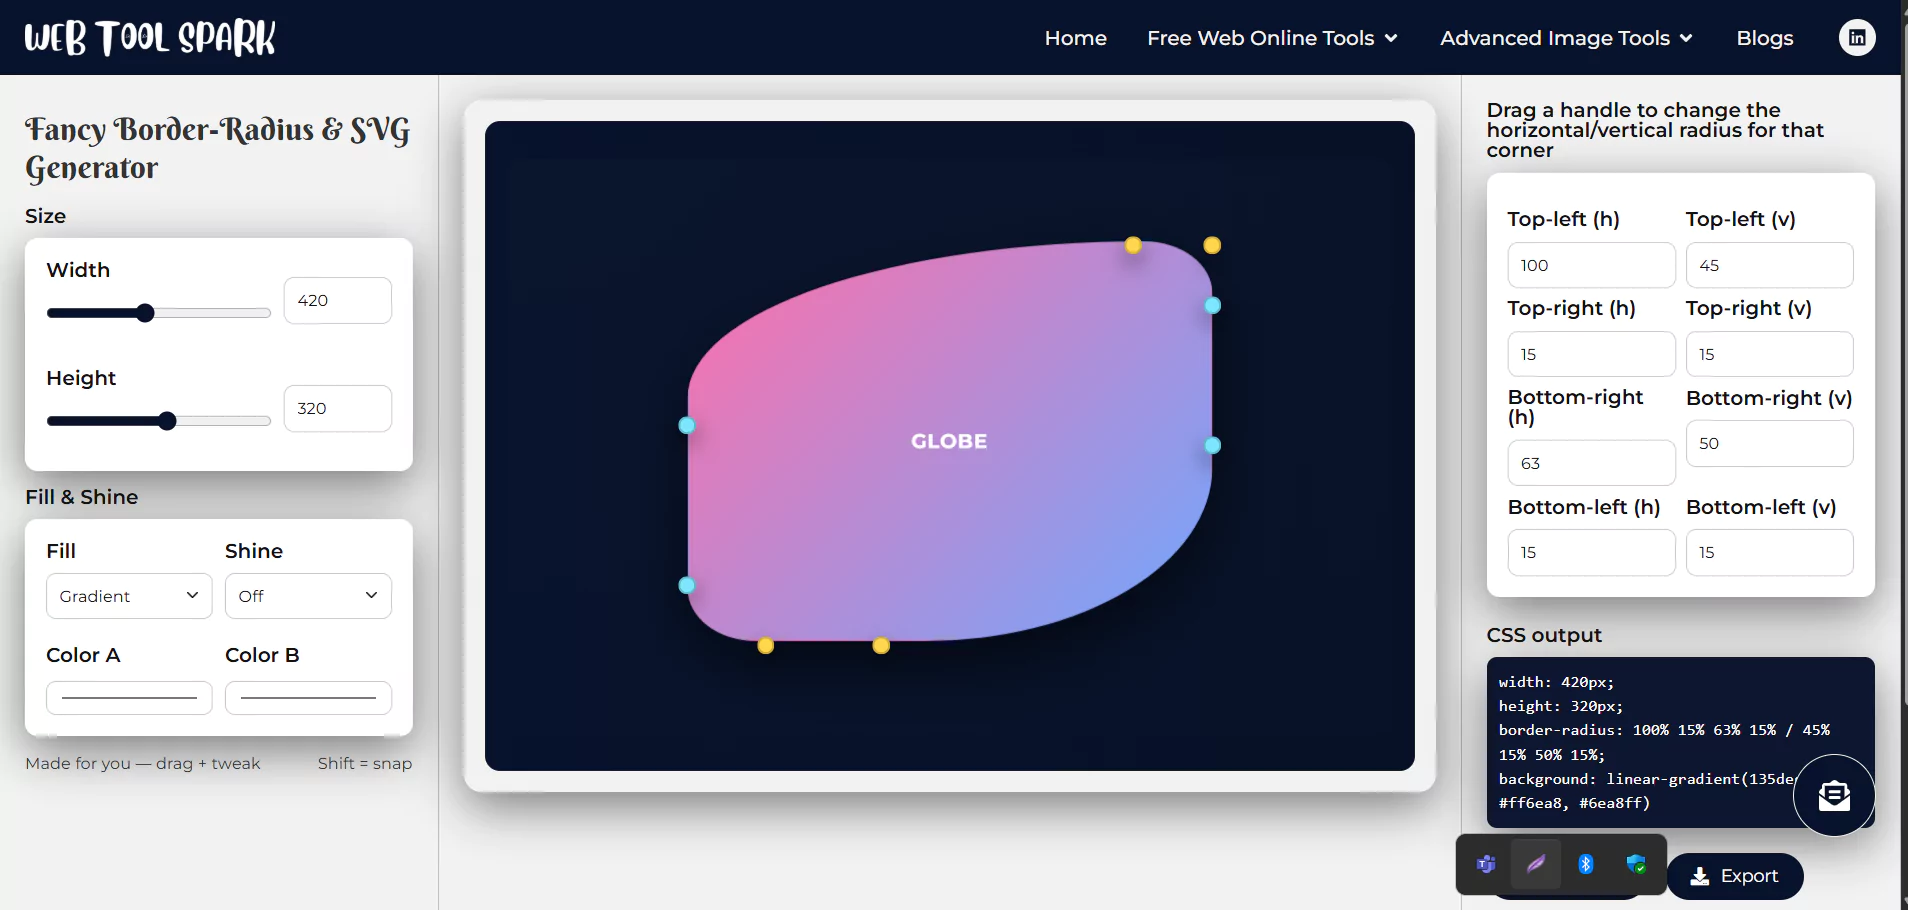1908x910 pixels.
Task: Go to the Home menu item
Action: coord(1075,38)
